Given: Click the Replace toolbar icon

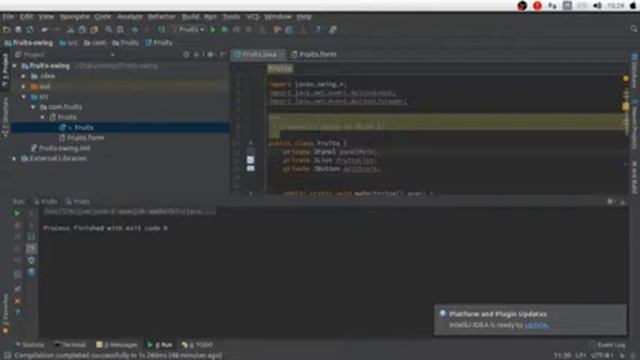Looking at the screenshot, I should [x=120, y=29].
